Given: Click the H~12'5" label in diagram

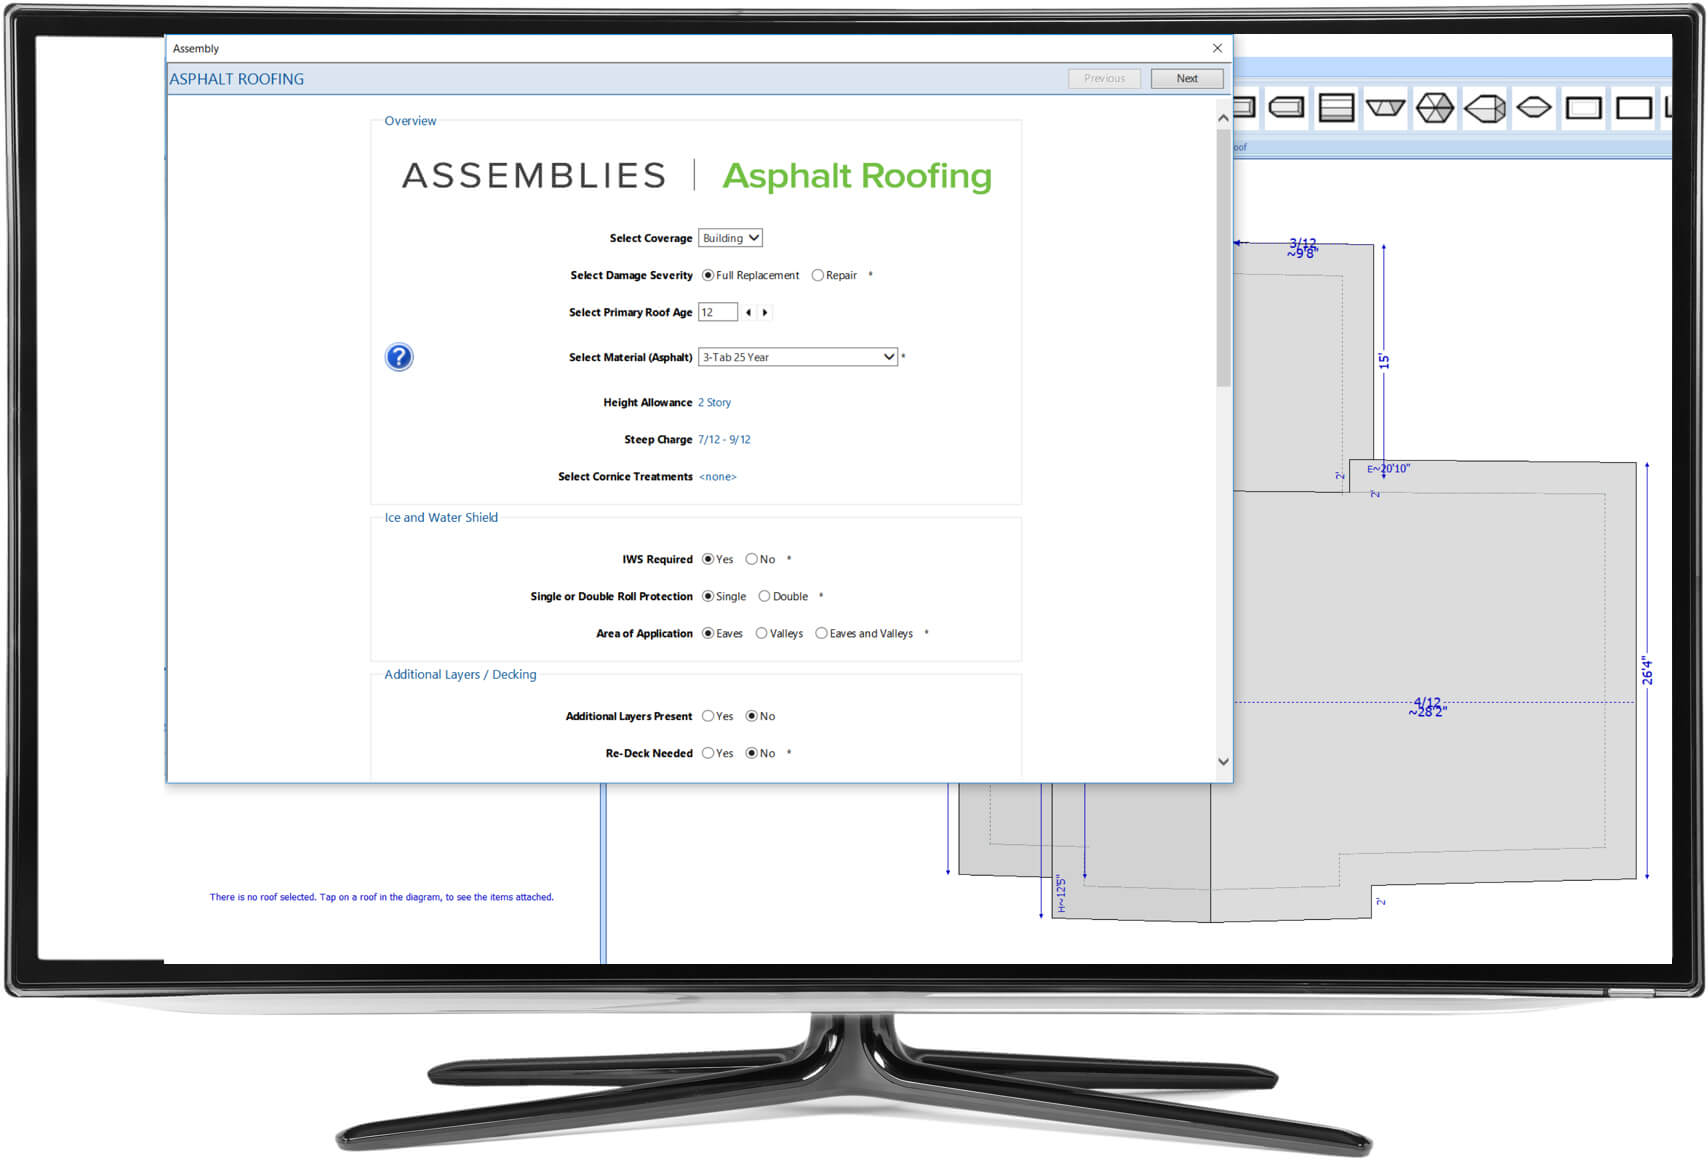Looking at the screenshot, I should (1061, 895).
